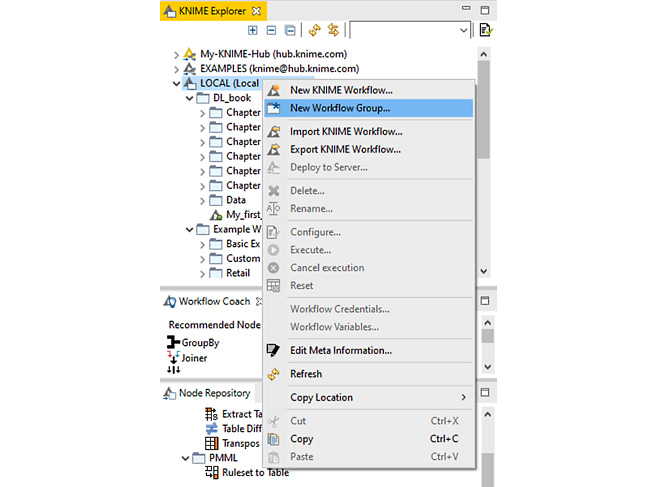Select the GroupBy recommended node
Image resolution: width=657 pixels, height=487 pixels.
(193, 342)
